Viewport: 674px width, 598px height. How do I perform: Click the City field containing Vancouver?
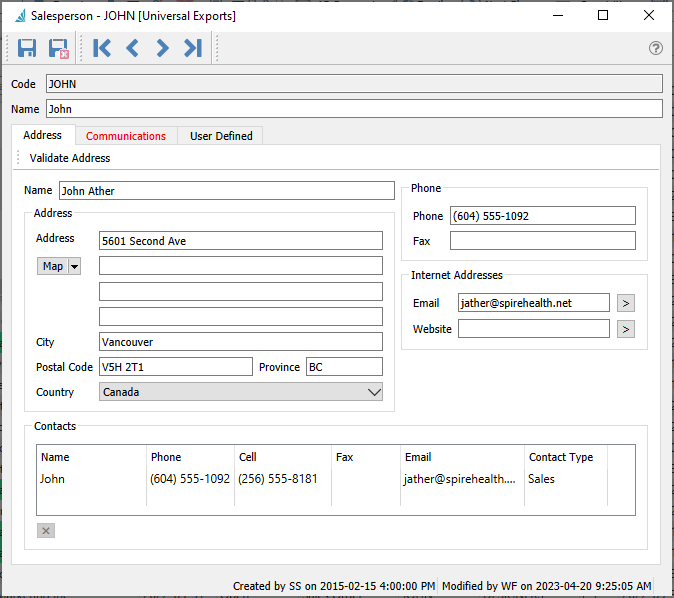pyautogui.click(x=241, y=342)
